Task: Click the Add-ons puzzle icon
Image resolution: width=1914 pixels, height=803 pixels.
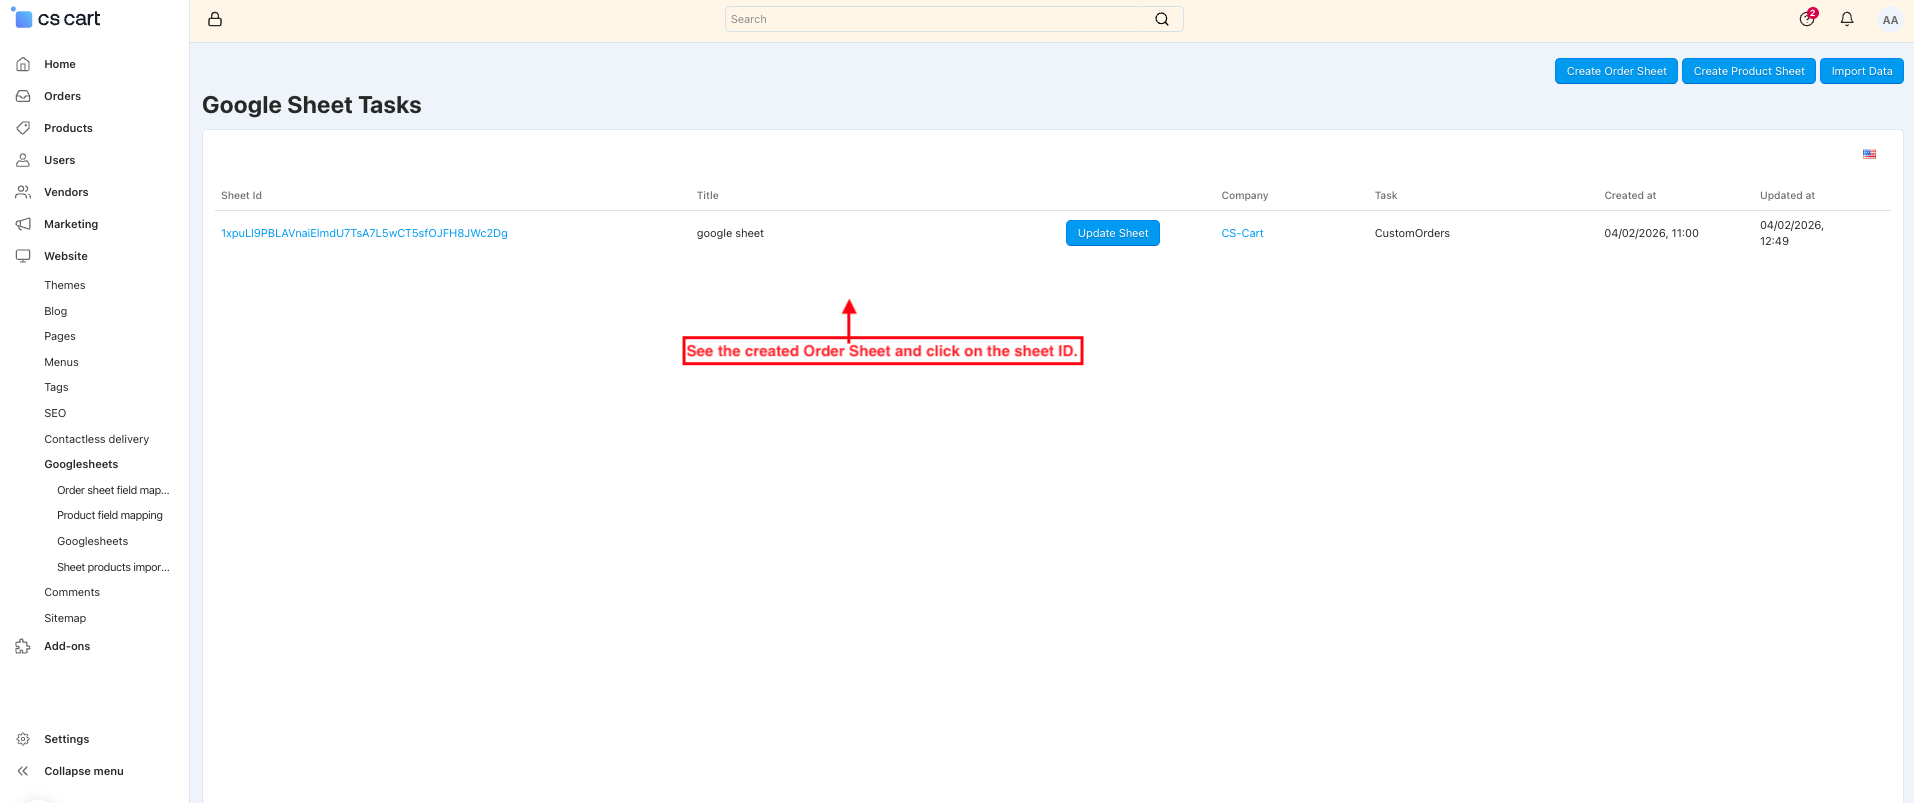Action: [x=23, y=646]
